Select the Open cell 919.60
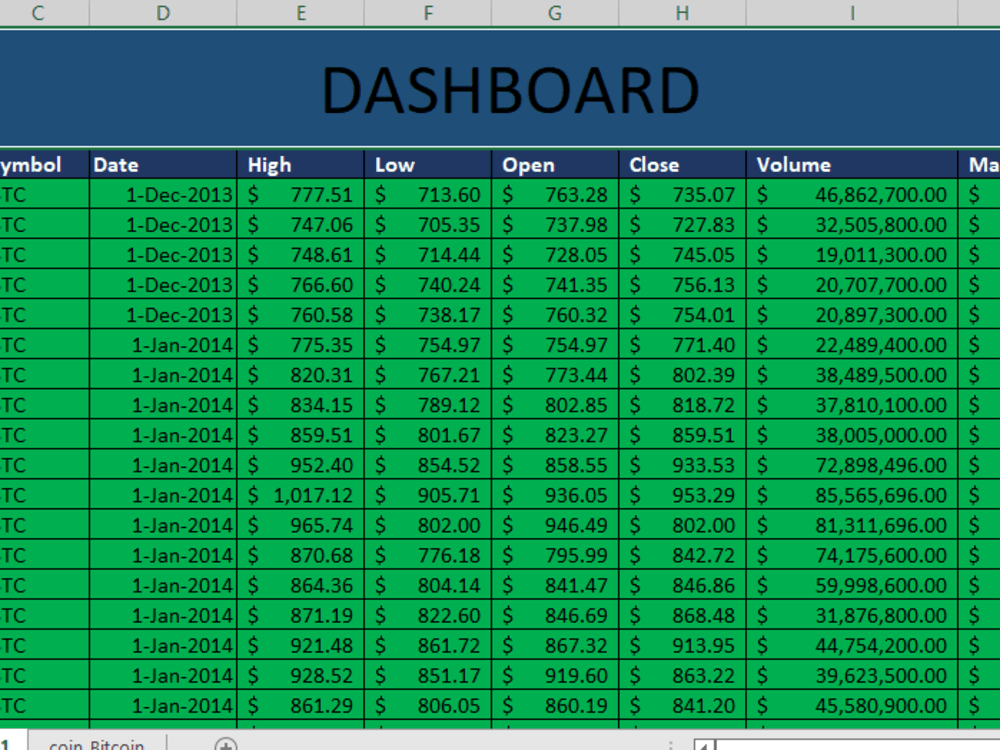1000x750 pixels. tap(555, 675)
